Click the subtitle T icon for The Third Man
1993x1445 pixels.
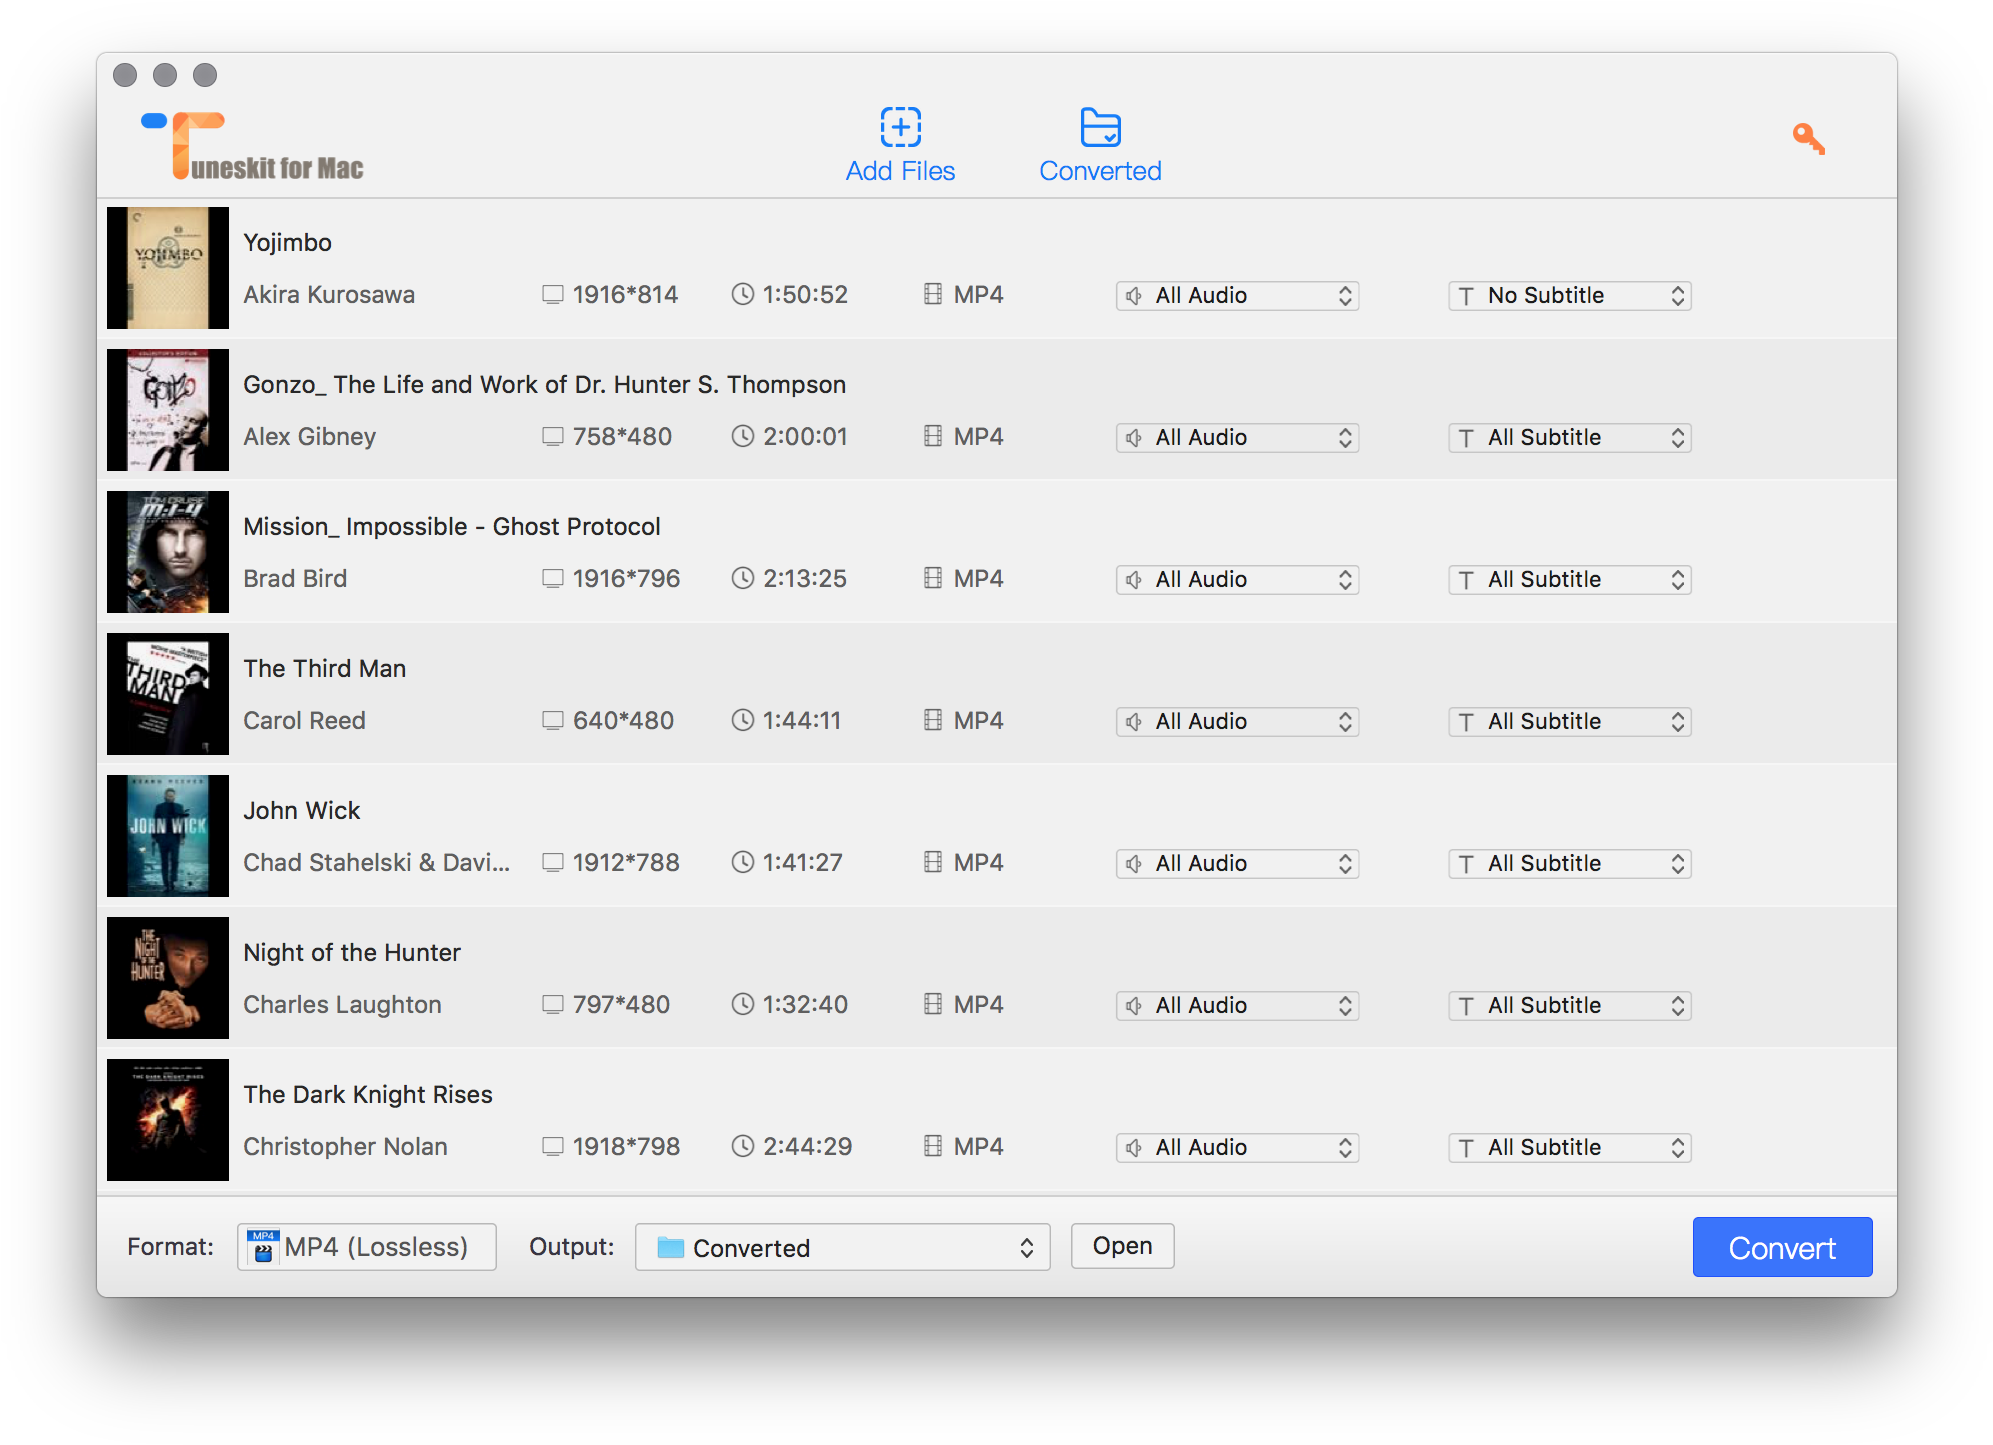(1466, 721)
